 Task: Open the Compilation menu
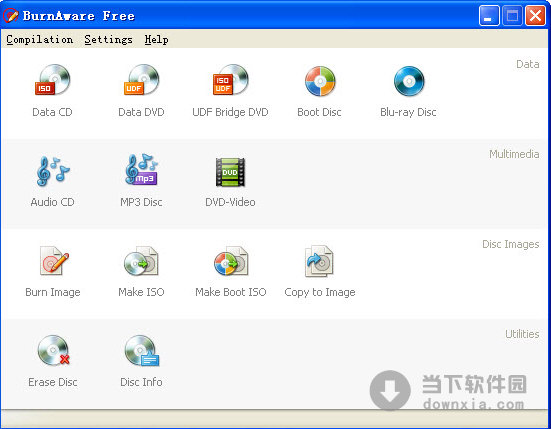40,39
